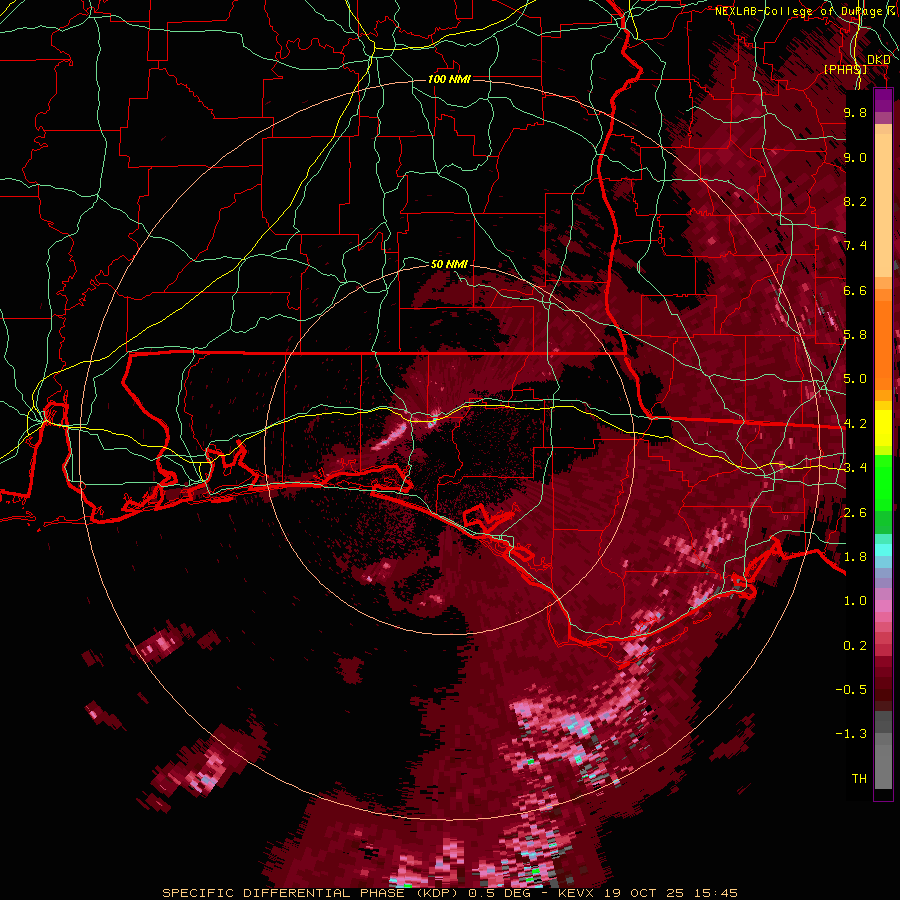The image size is (900, 900).
Task: Click the 6.6 value on the color scale
Action: [x=855, y=290]
